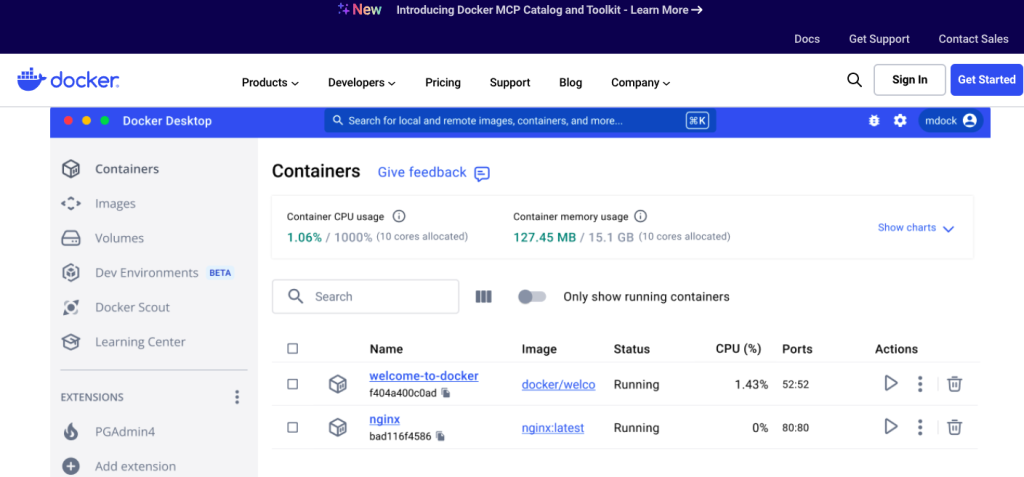Start the welcome-to-docker container play icon
Viewport: 1024px width, 477px height.
click(x=891, y=384)
